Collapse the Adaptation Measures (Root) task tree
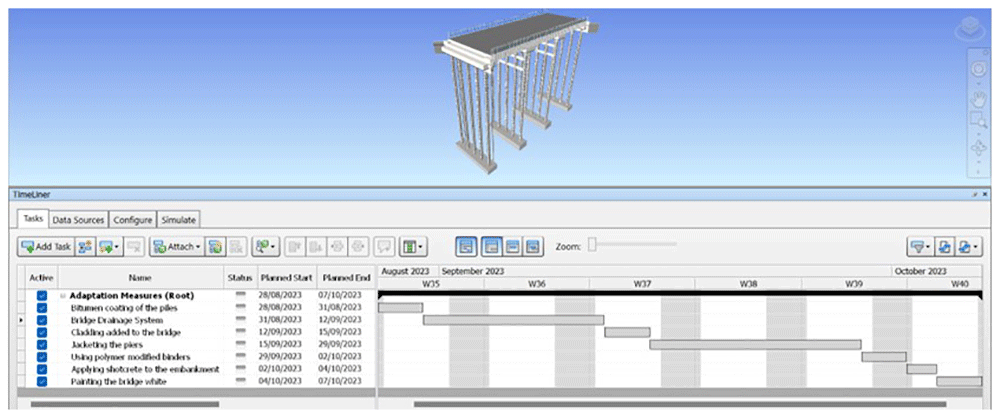Image resolution: width=1000 pixels, height=418 pixels. click(63, 296)
